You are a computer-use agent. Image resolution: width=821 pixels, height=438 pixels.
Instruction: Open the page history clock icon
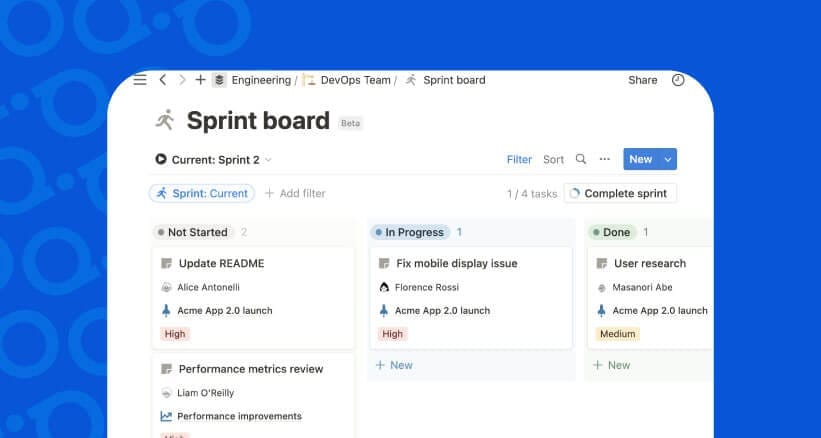[x=678, y=80]
